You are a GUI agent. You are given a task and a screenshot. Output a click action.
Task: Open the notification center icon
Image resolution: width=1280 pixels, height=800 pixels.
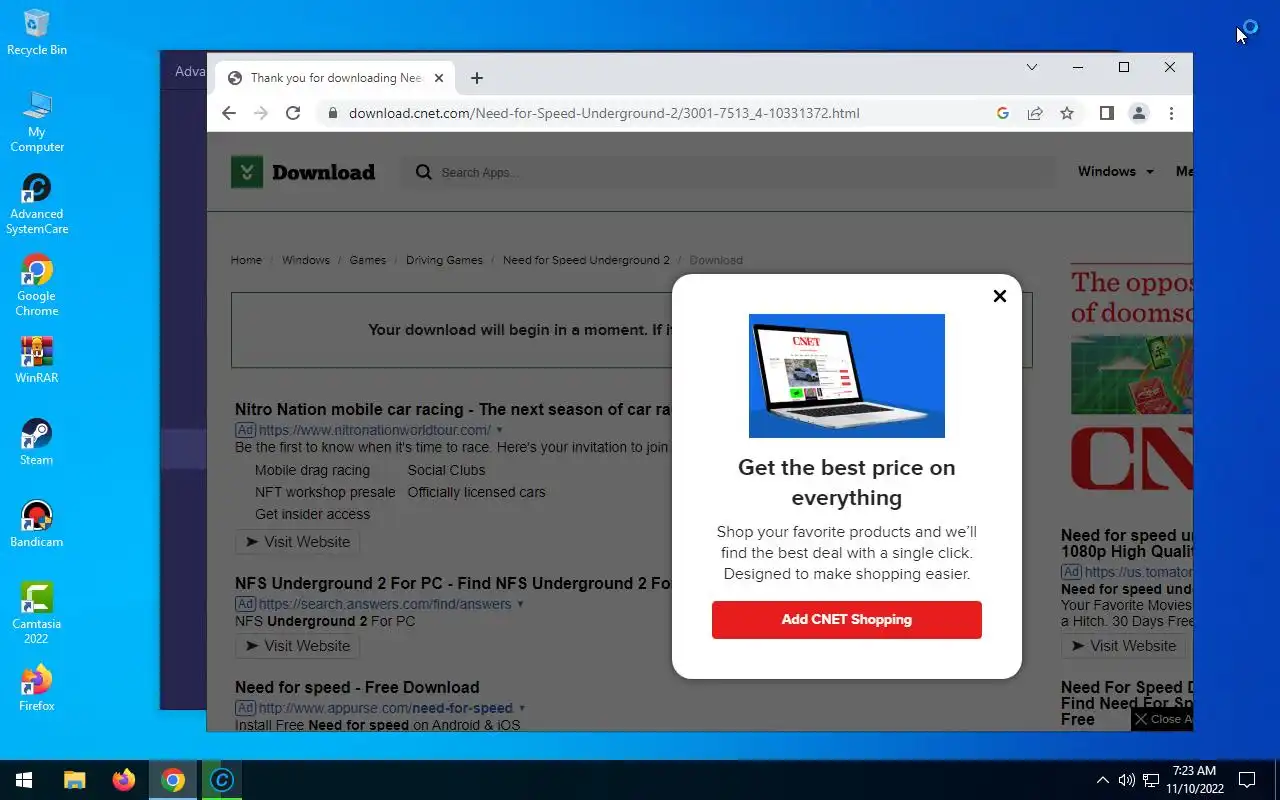tap(1247, 780)
